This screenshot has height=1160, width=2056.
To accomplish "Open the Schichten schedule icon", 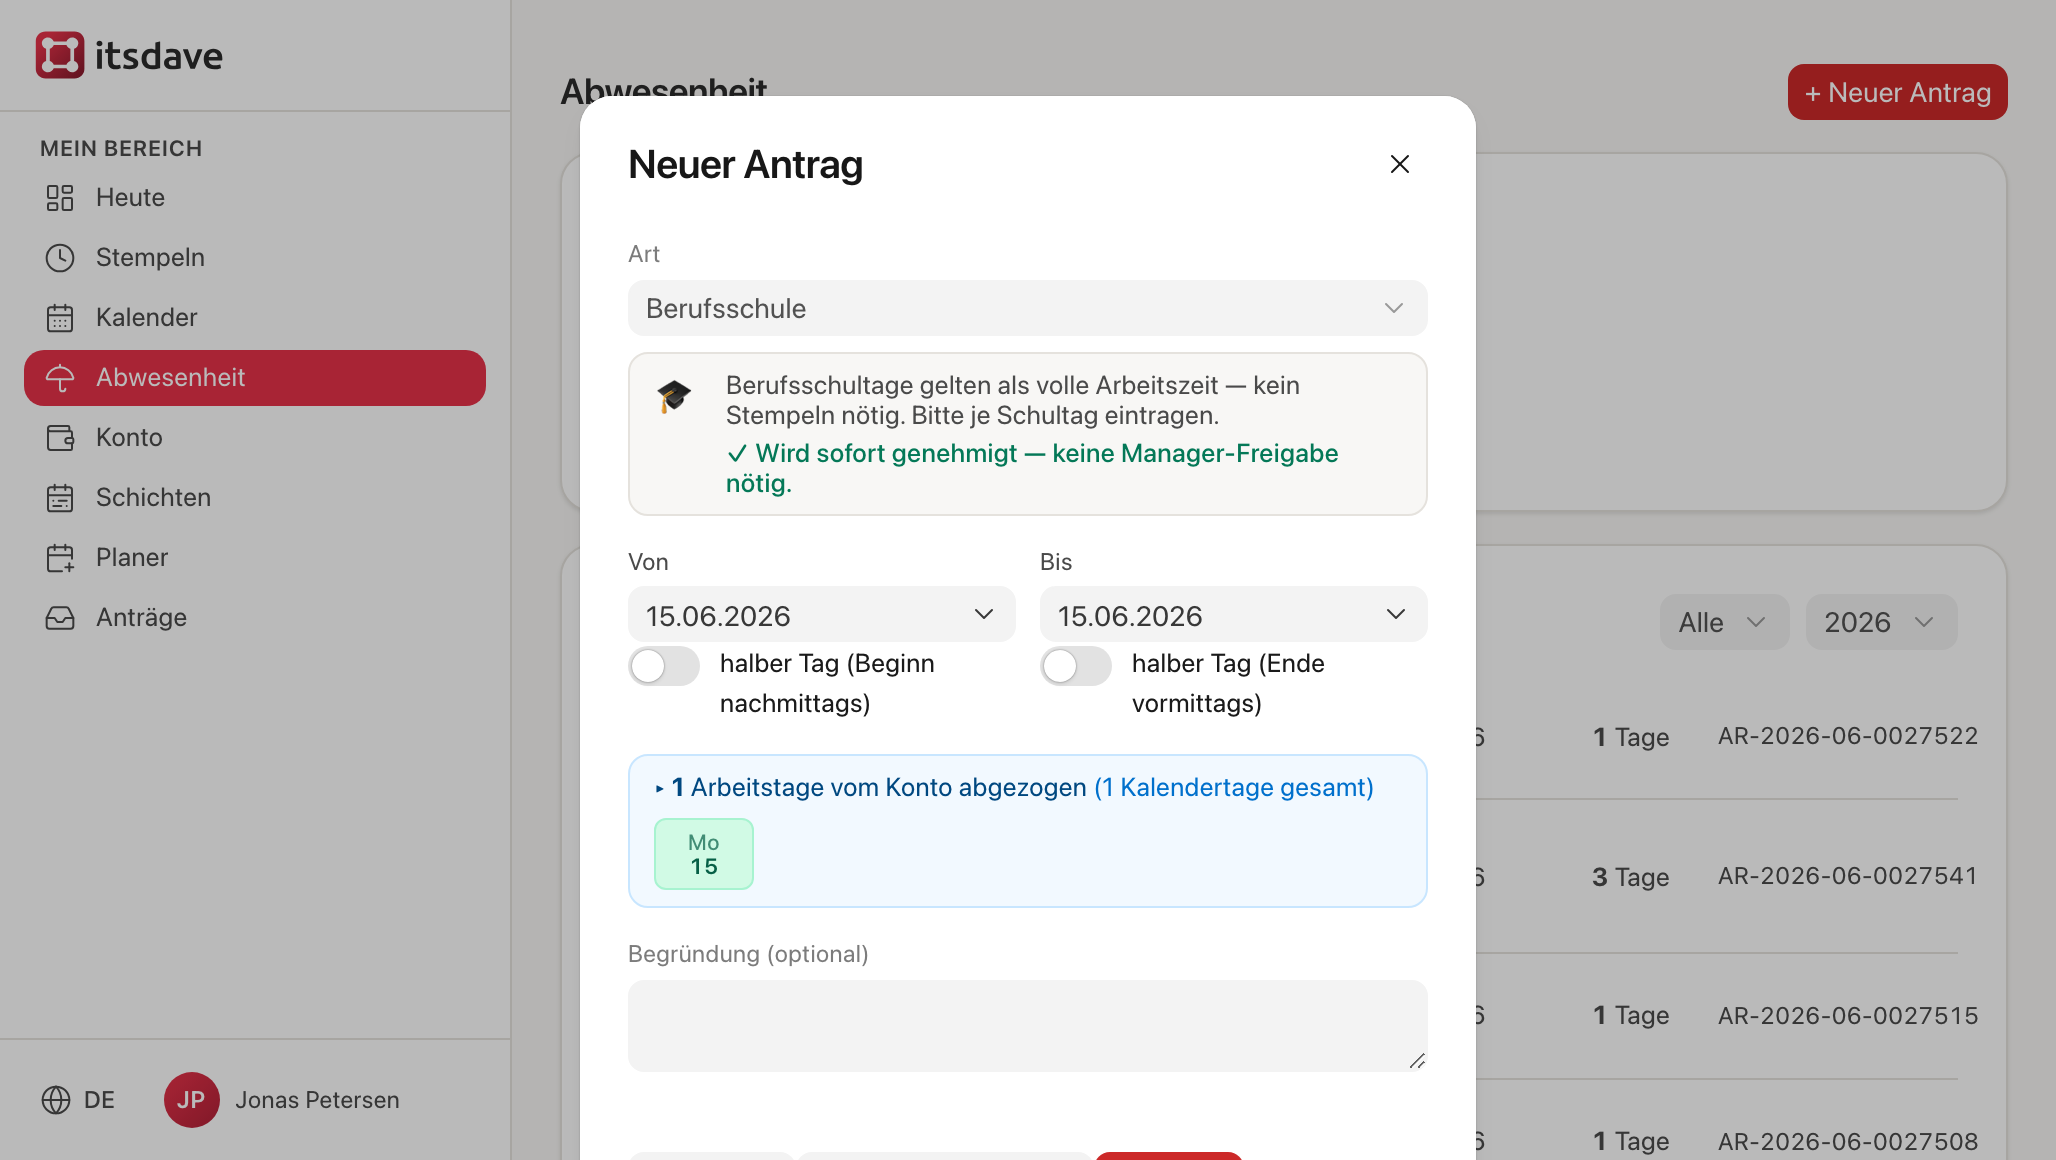I will click(60, 498).
